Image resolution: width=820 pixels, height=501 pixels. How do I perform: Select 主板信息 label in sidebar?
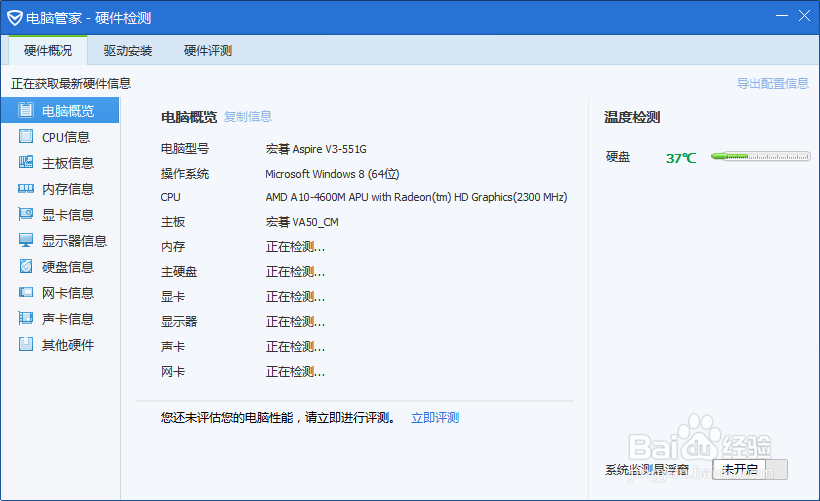(x=68, y=163)
